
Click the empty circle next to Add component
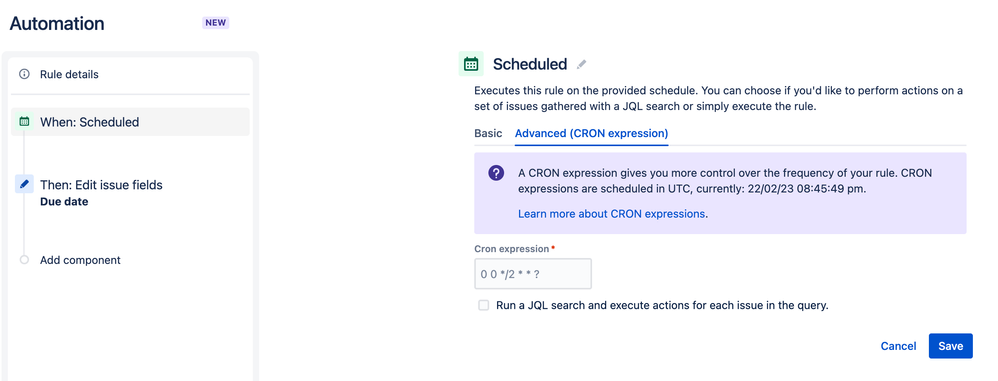(x=24, y=260)
